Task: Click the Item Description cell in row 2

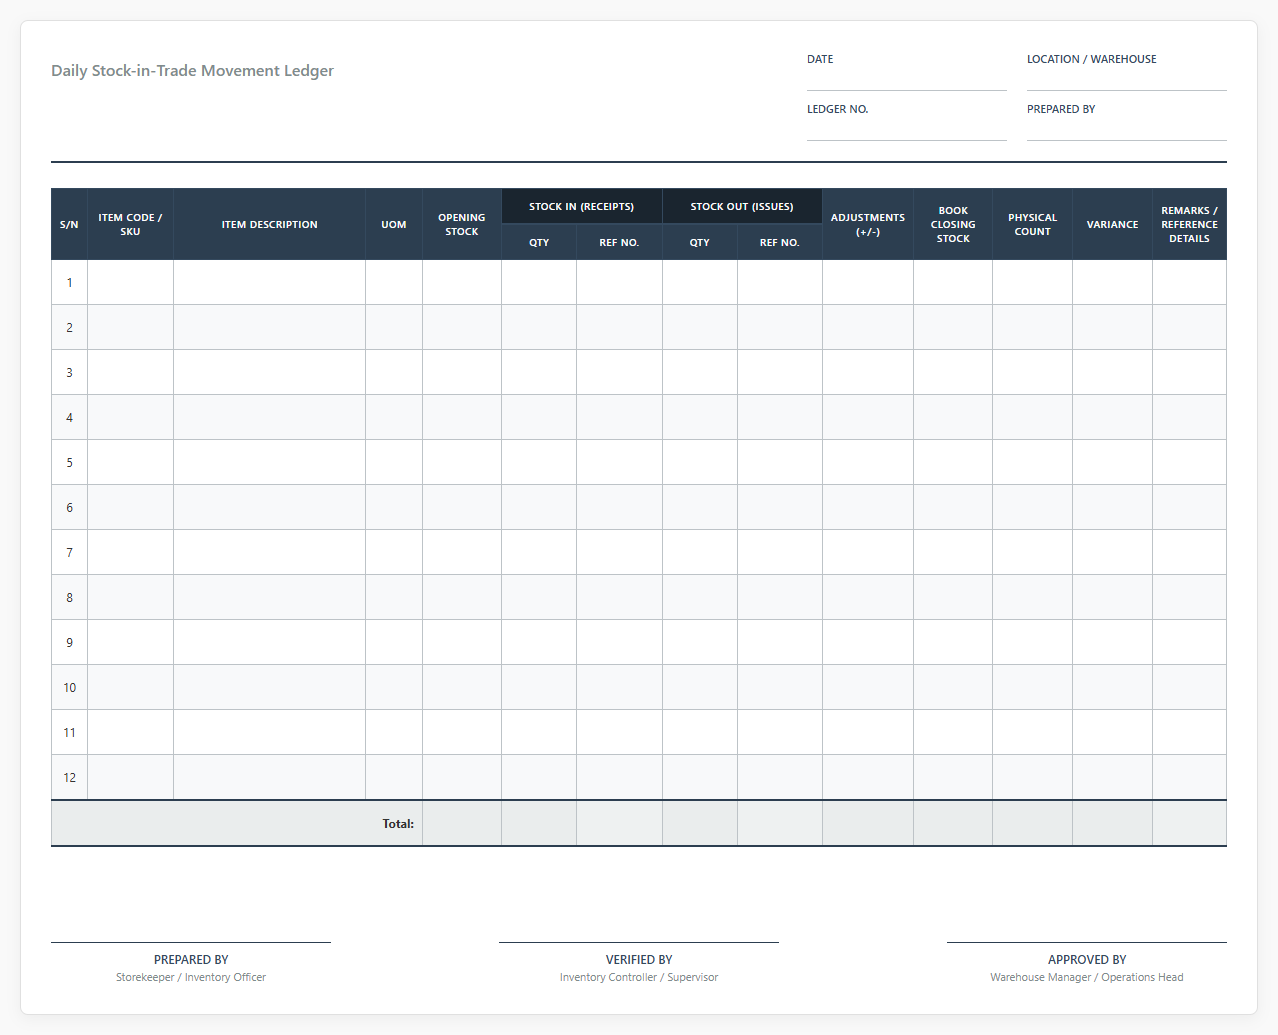Action: pos(270,327)
